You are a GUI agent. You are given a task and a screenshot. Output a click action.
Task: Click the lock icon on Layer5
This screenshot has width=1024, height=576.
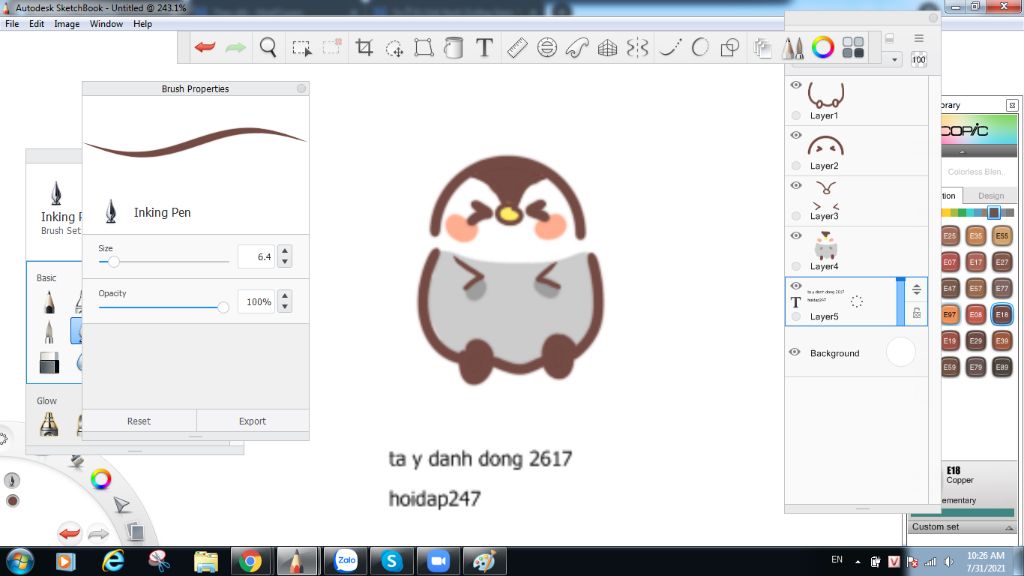tap(917, 313)
